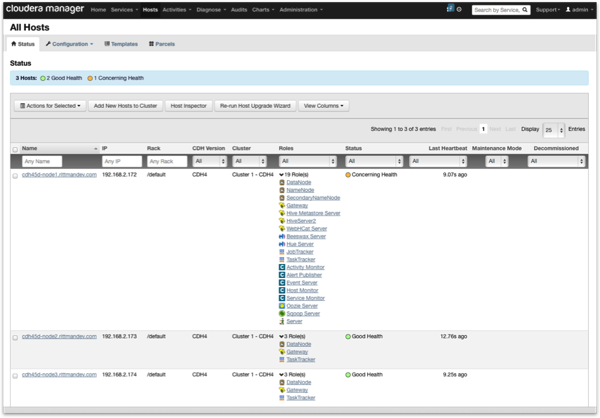Click Re-run Host Upgrade Wizard
The height and width of the screenshot is (418, 600).
click(255, 106)
